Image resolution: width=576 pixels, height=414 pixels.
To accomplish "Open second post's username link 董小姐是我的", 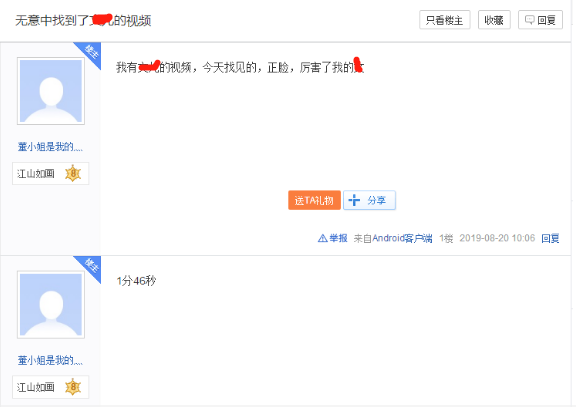I will click(x=50, y=360).
